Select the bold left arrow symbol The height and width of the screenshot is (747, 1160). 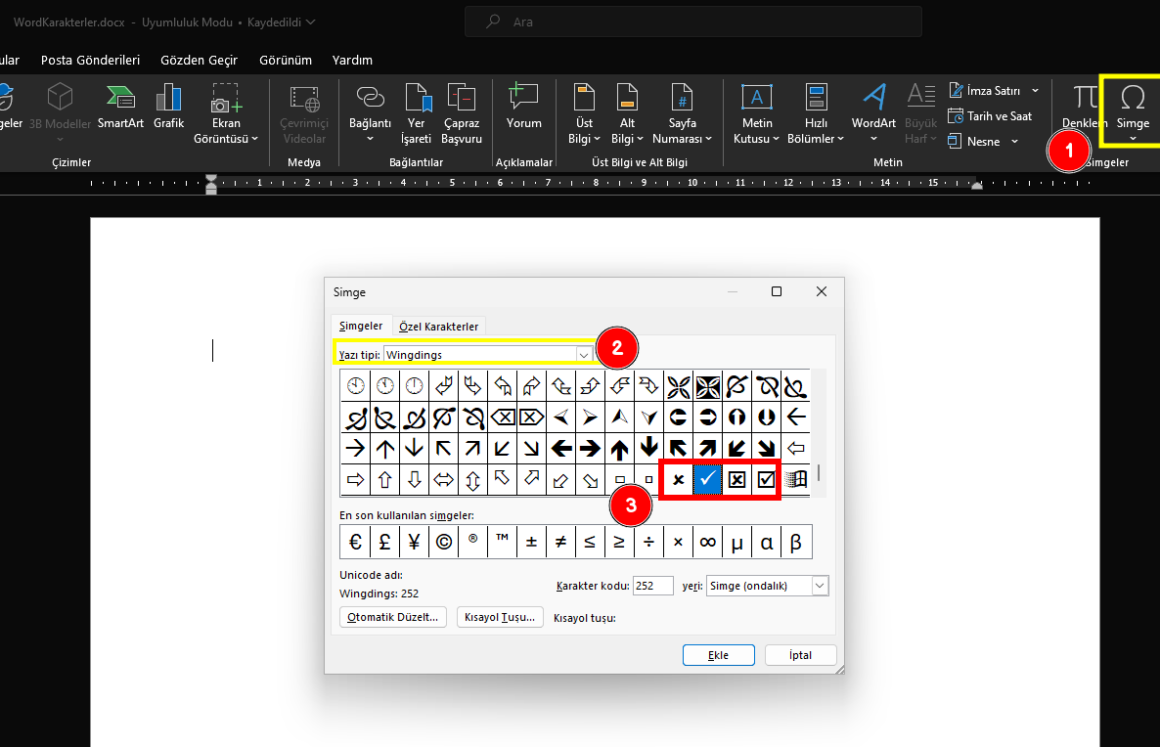[x=561, y=448]
